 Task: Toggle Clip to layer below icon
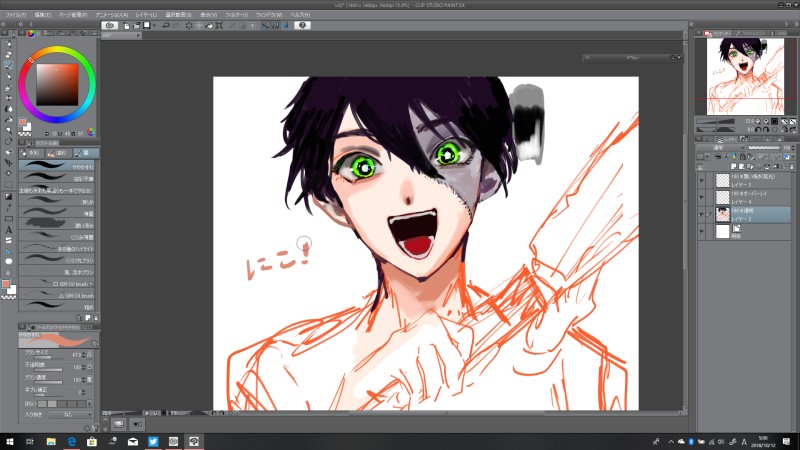pos(718,157)
